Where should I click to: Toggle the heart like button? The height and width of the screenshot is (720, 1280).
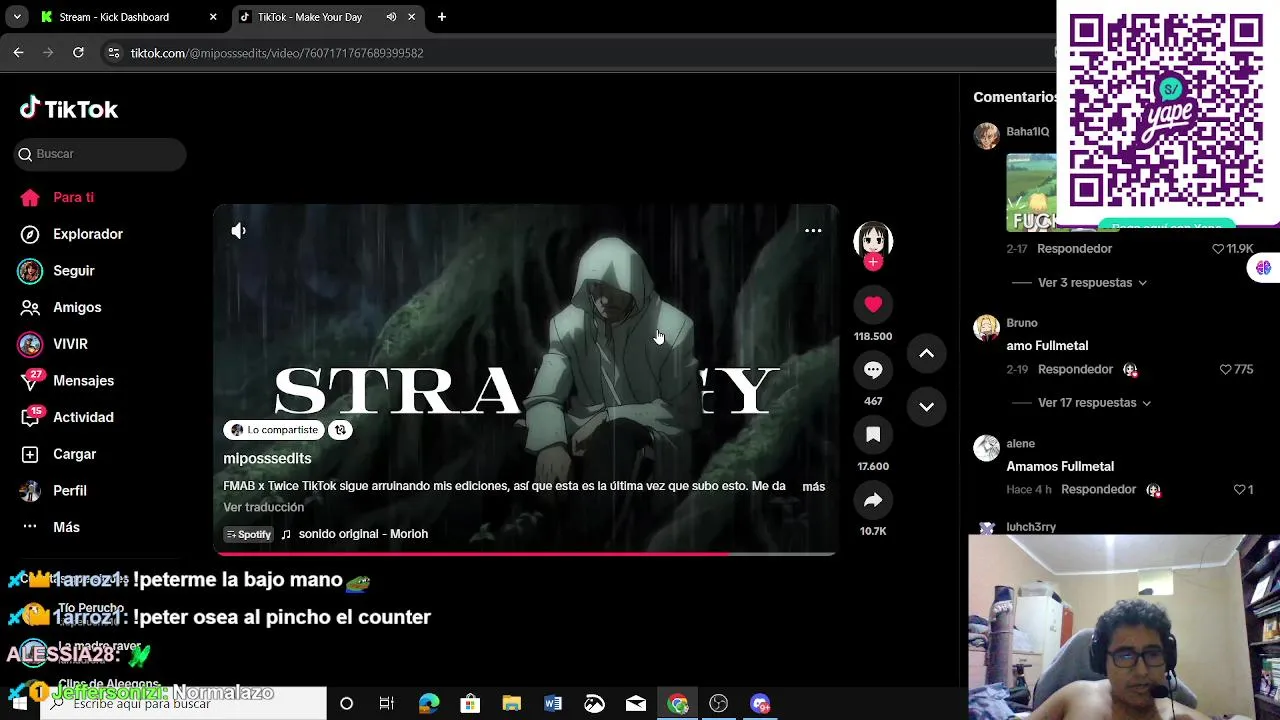[873, 304]
